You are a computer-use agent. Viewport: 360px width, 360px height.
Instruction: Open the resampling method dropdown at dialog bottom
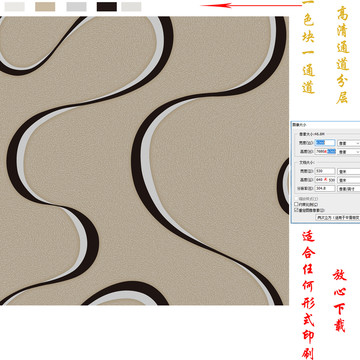tap(338, 217)
